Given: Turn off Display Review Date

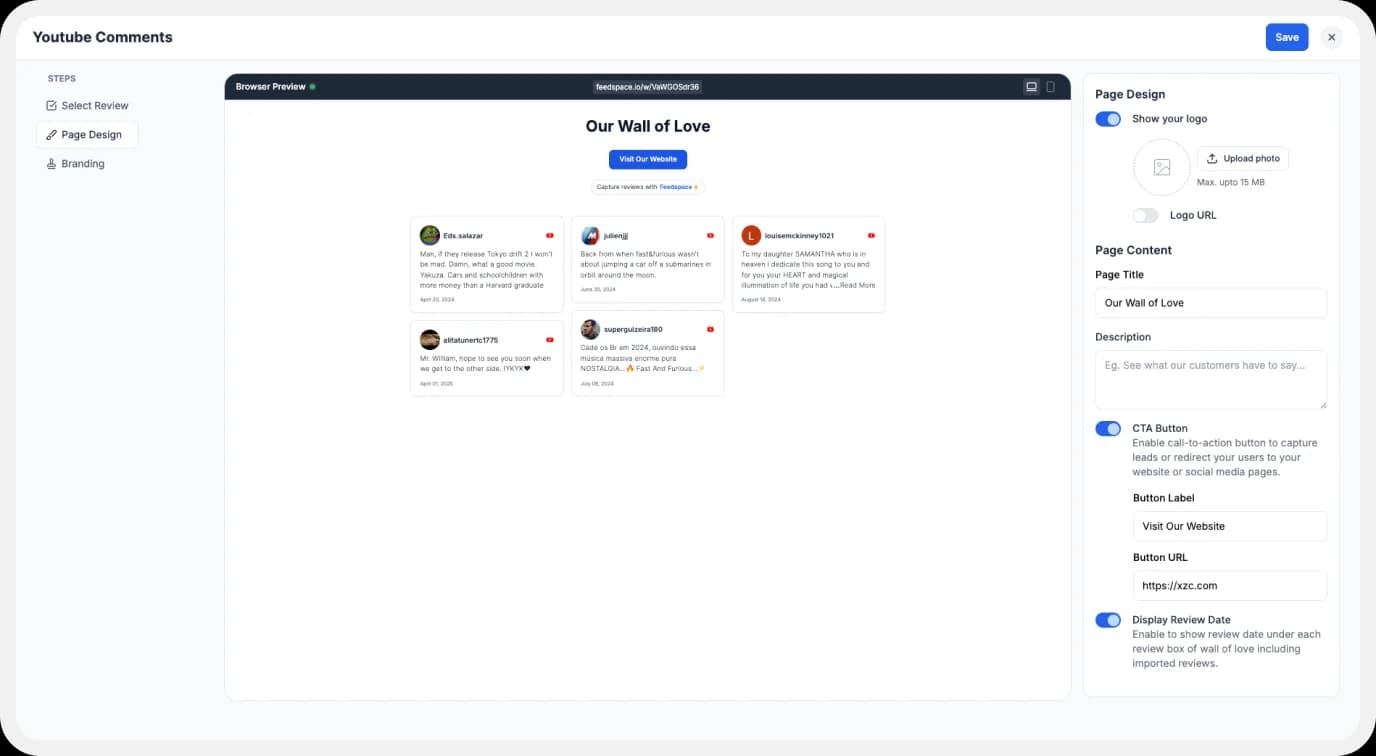Looking at the screenshot, I should coord(1107,620).
